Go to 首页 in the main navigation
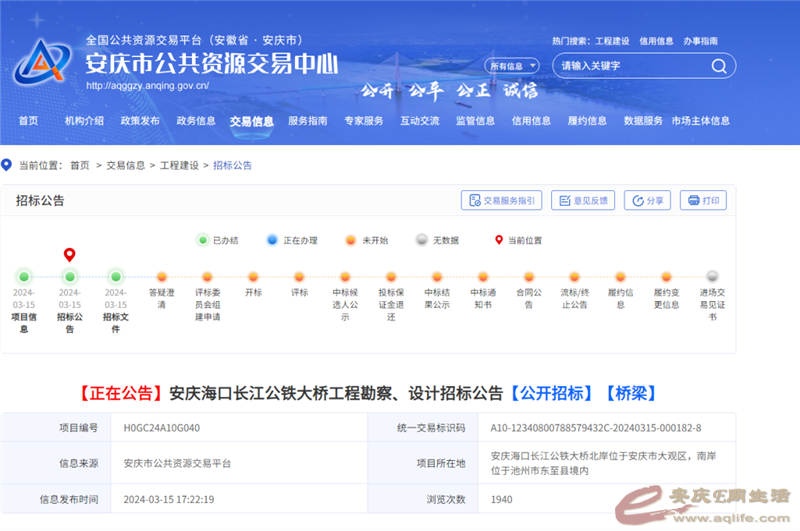Viewport: 800px width, 531px height. click(x=28, y=121)
